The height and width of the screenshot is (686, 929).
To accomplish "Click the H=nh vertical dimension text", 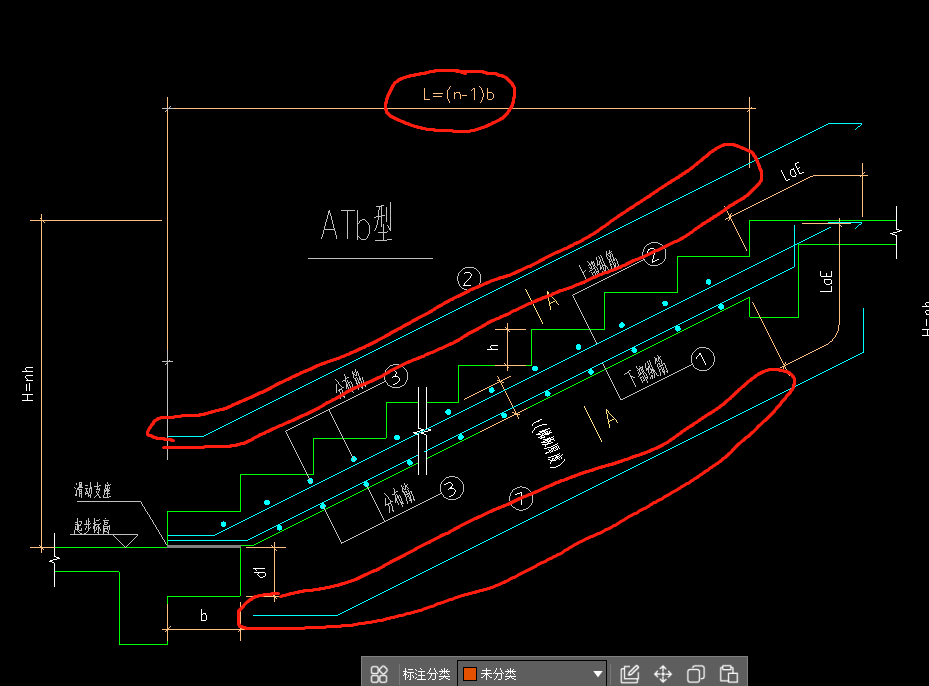I will [x=28, y=384].
